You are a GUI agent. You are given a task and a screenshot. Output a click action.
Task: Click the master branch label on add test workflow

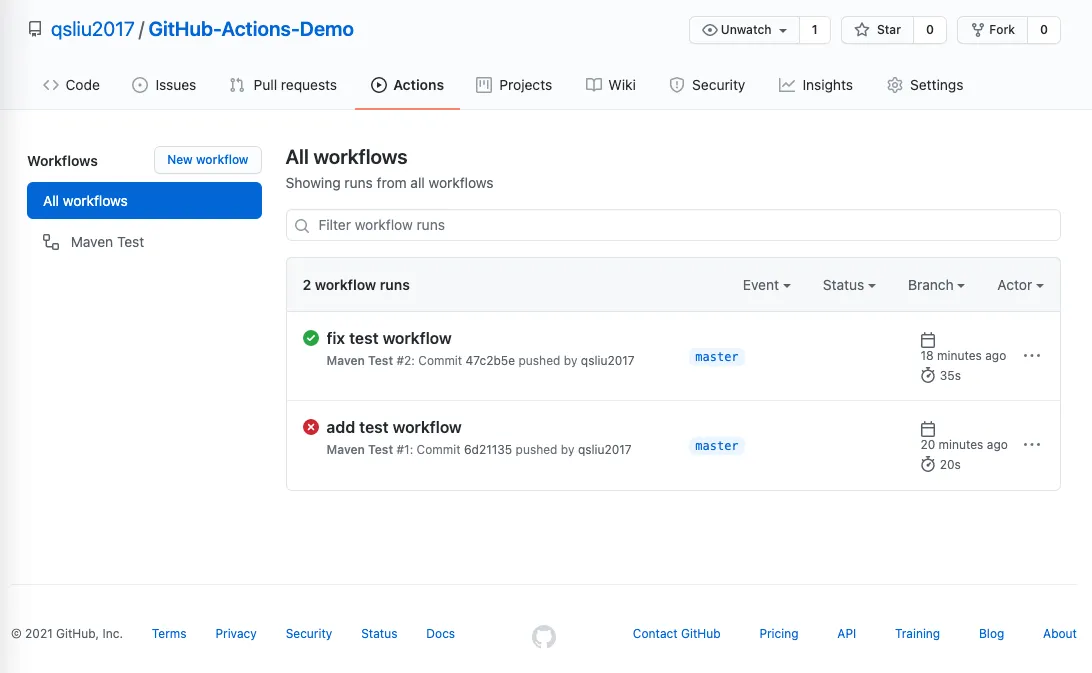716,446
